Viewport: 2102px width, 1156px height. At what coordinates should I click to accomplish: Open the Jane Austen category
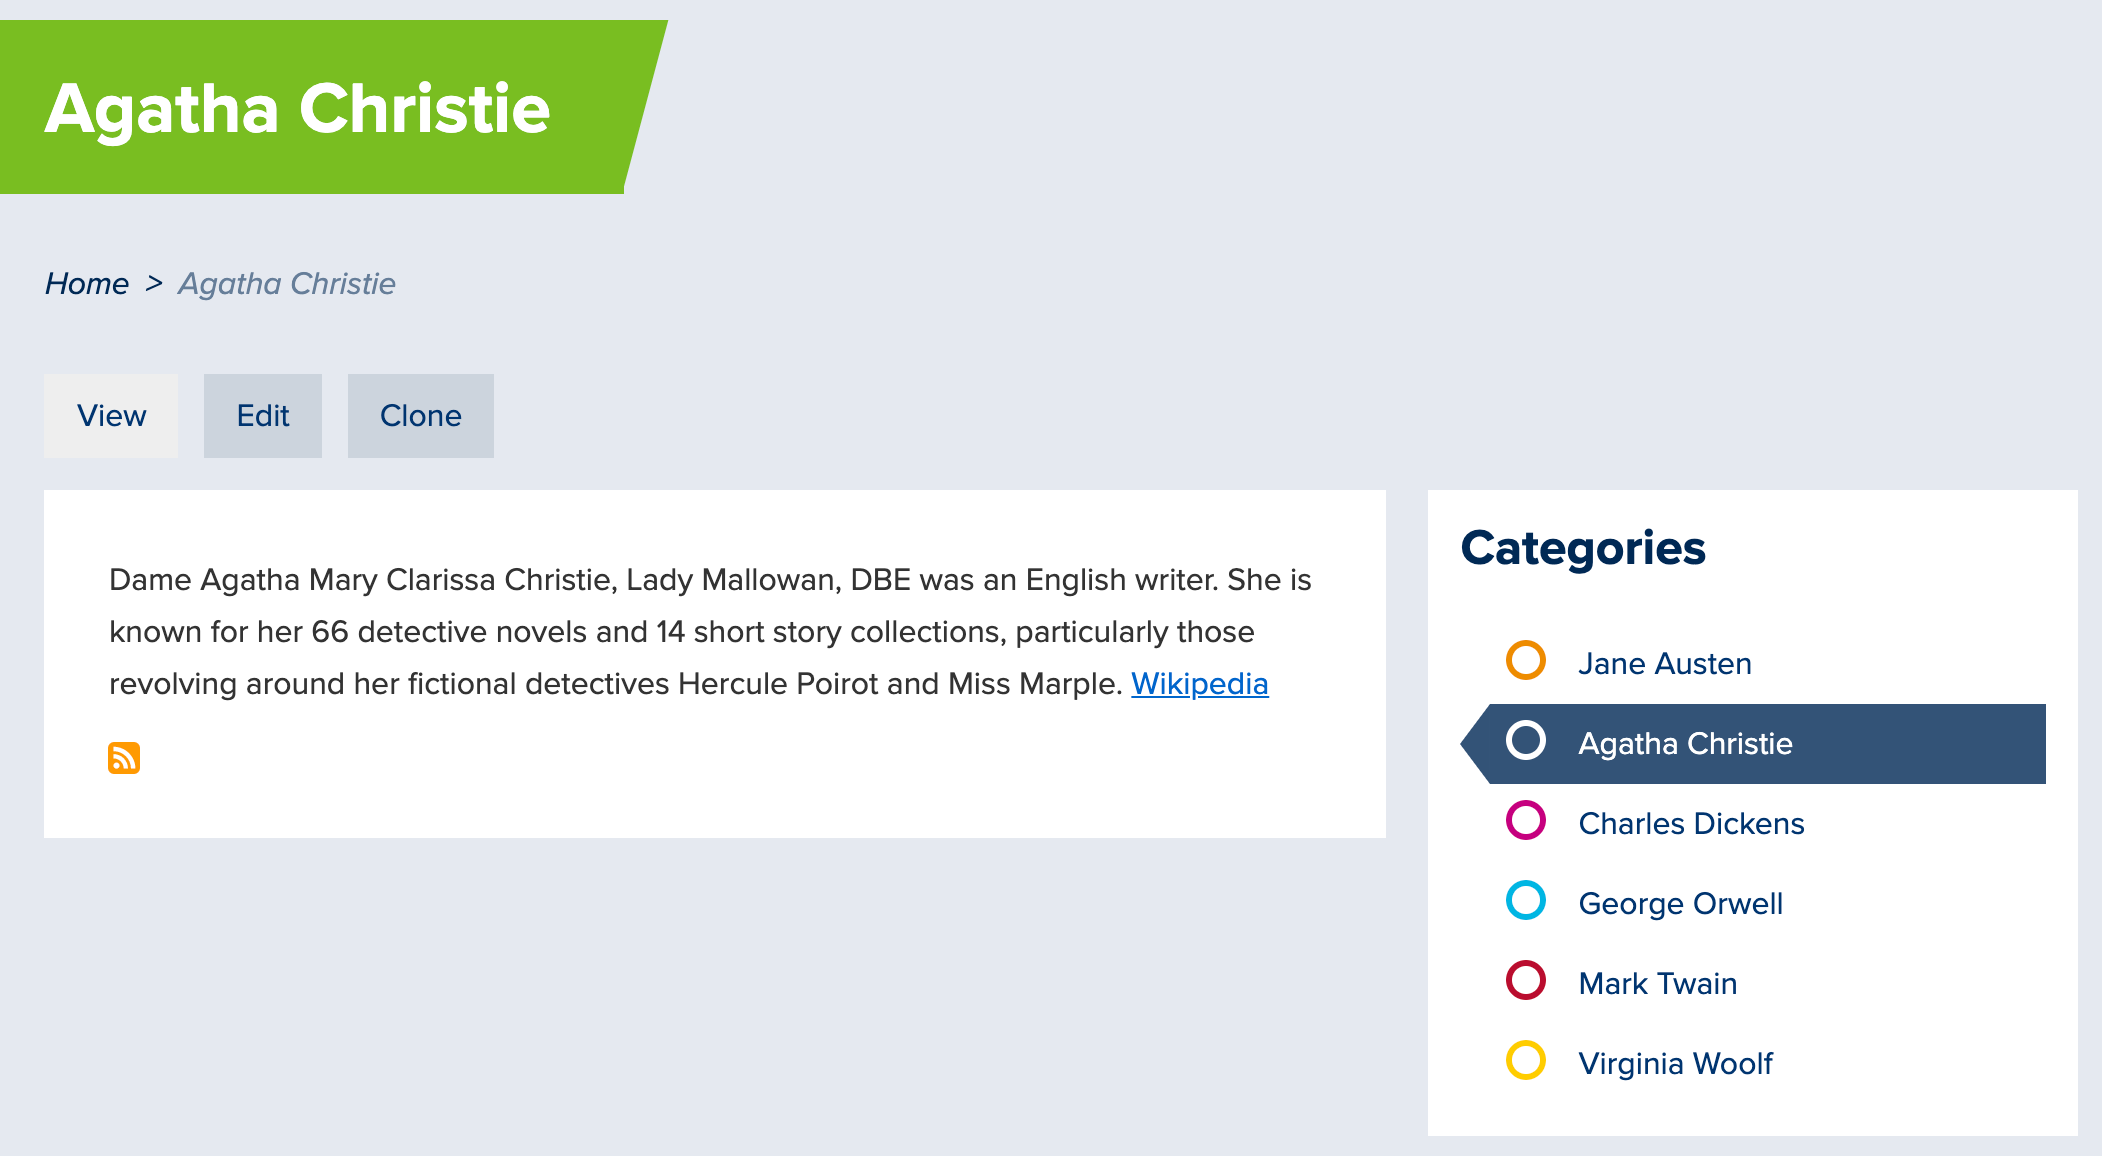(x=1665, y=664)
